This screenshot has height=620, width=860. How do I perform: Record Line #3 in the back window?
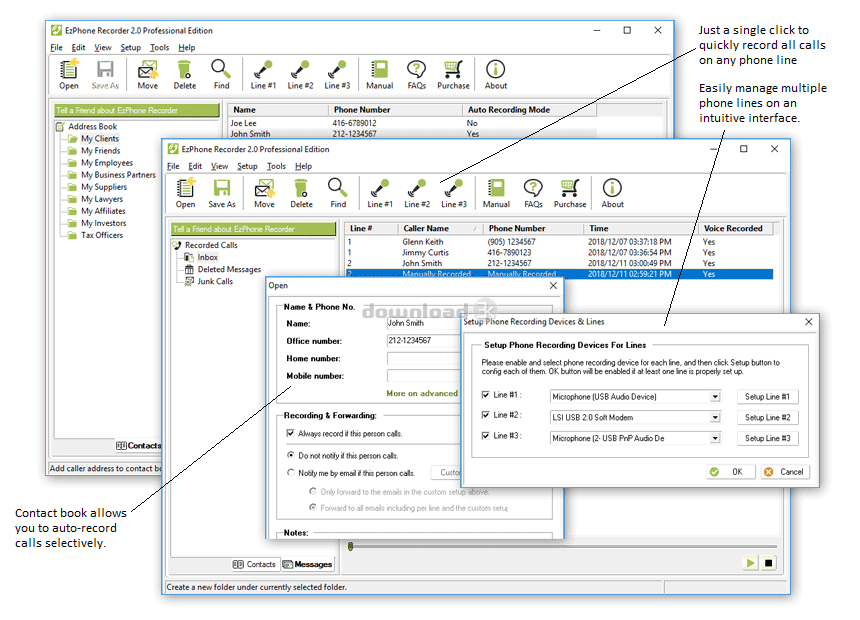click(337, 75)
